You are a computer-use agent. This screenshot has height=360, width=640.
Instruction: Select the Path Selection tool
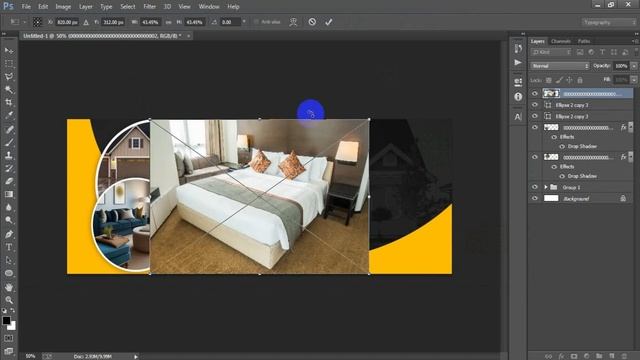[x=9, y=260]
